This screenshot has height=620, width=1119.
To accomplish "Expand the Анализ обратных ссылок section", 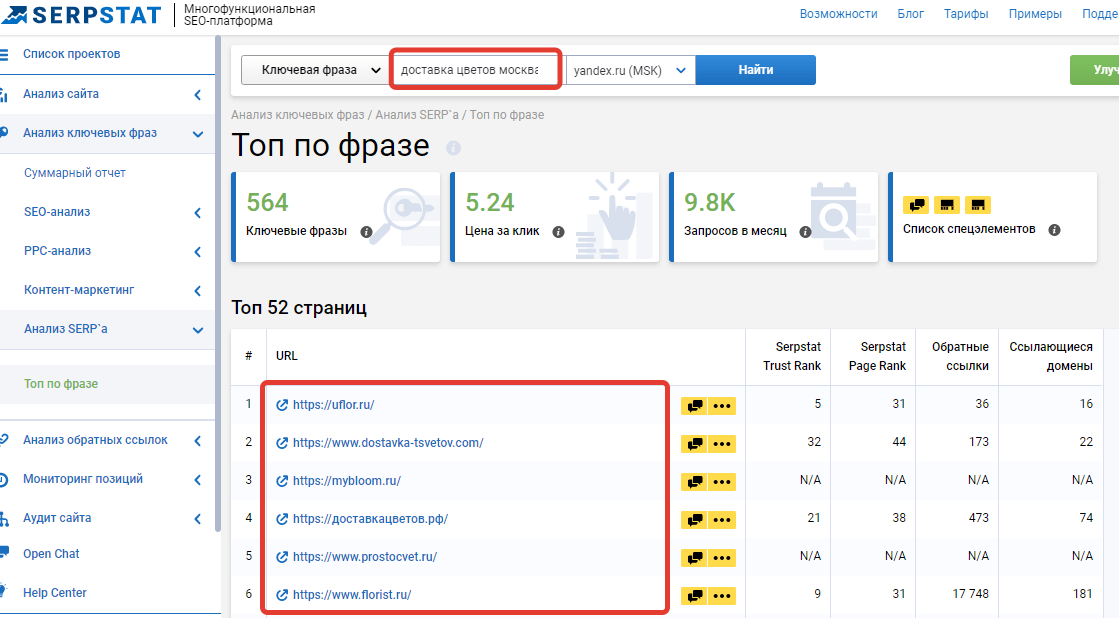I will tap(198, 441).
